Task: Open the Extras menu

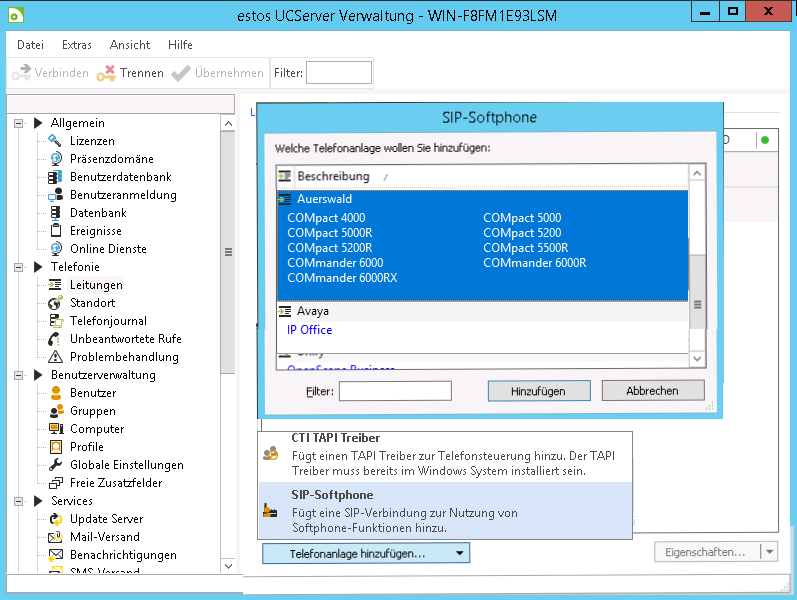Action: pos(76,45)
